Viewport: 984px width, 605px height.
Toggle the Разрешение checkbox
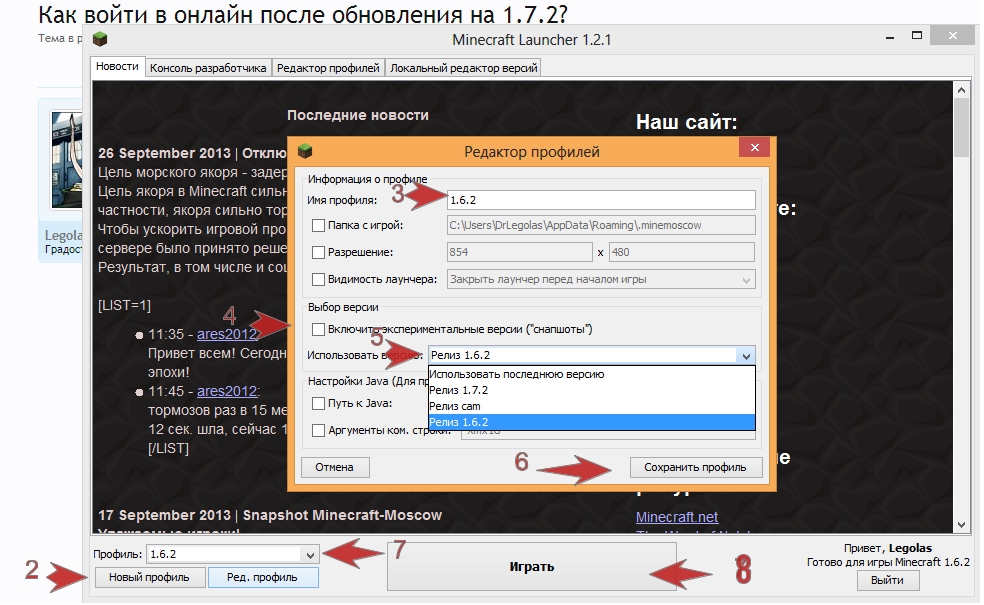319,253
